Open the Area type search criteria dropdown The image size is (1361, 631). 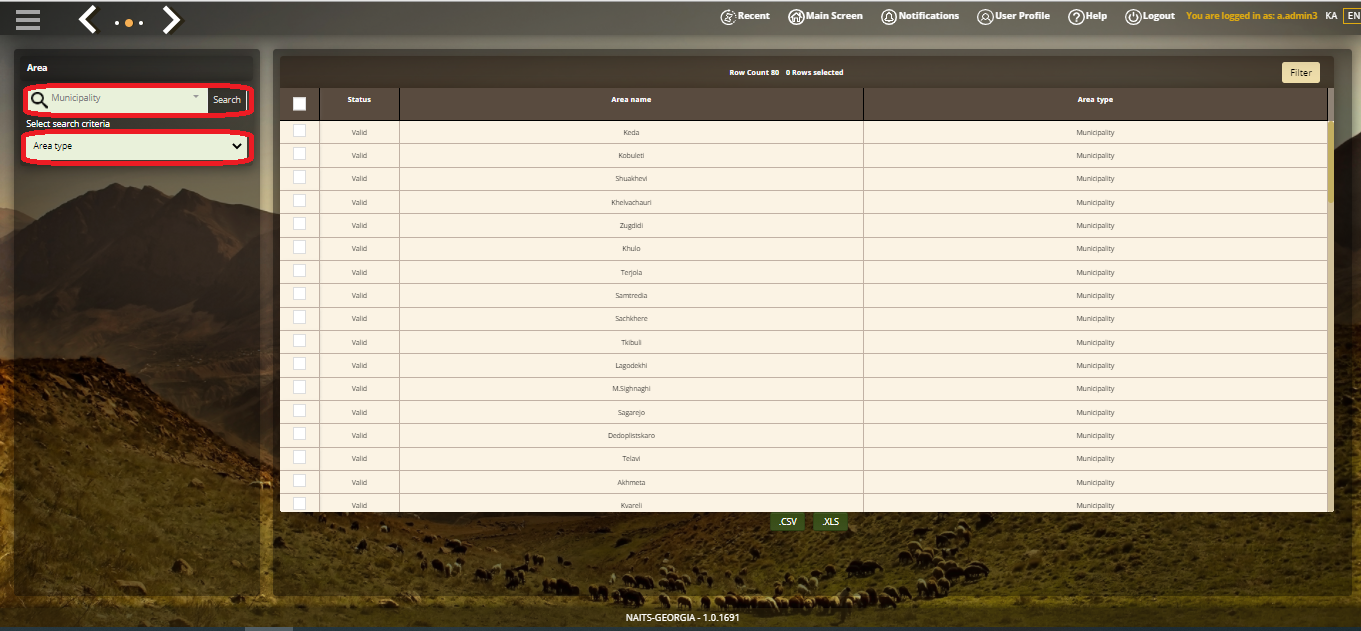pos(138,146)
